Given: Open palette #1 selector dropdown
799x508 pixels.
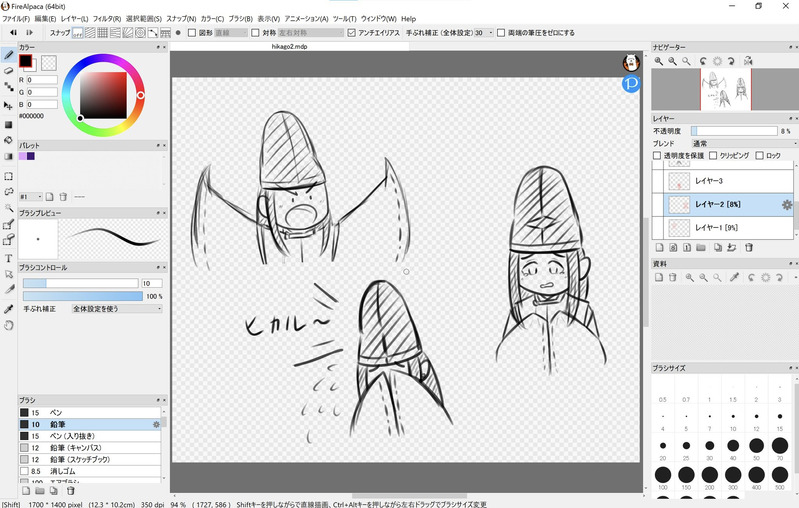Looking at the screenshot, I should point(31,197).
